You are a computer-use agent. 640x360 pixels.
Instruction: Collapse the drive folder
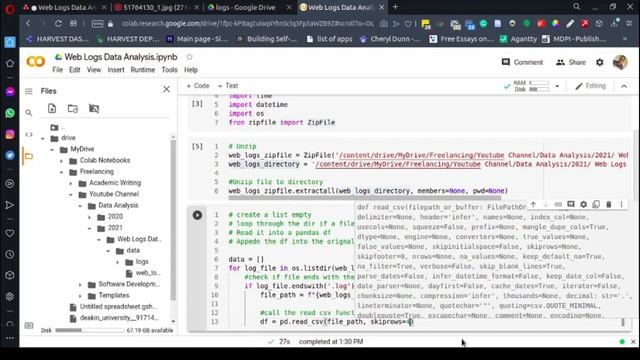point(43,138)
